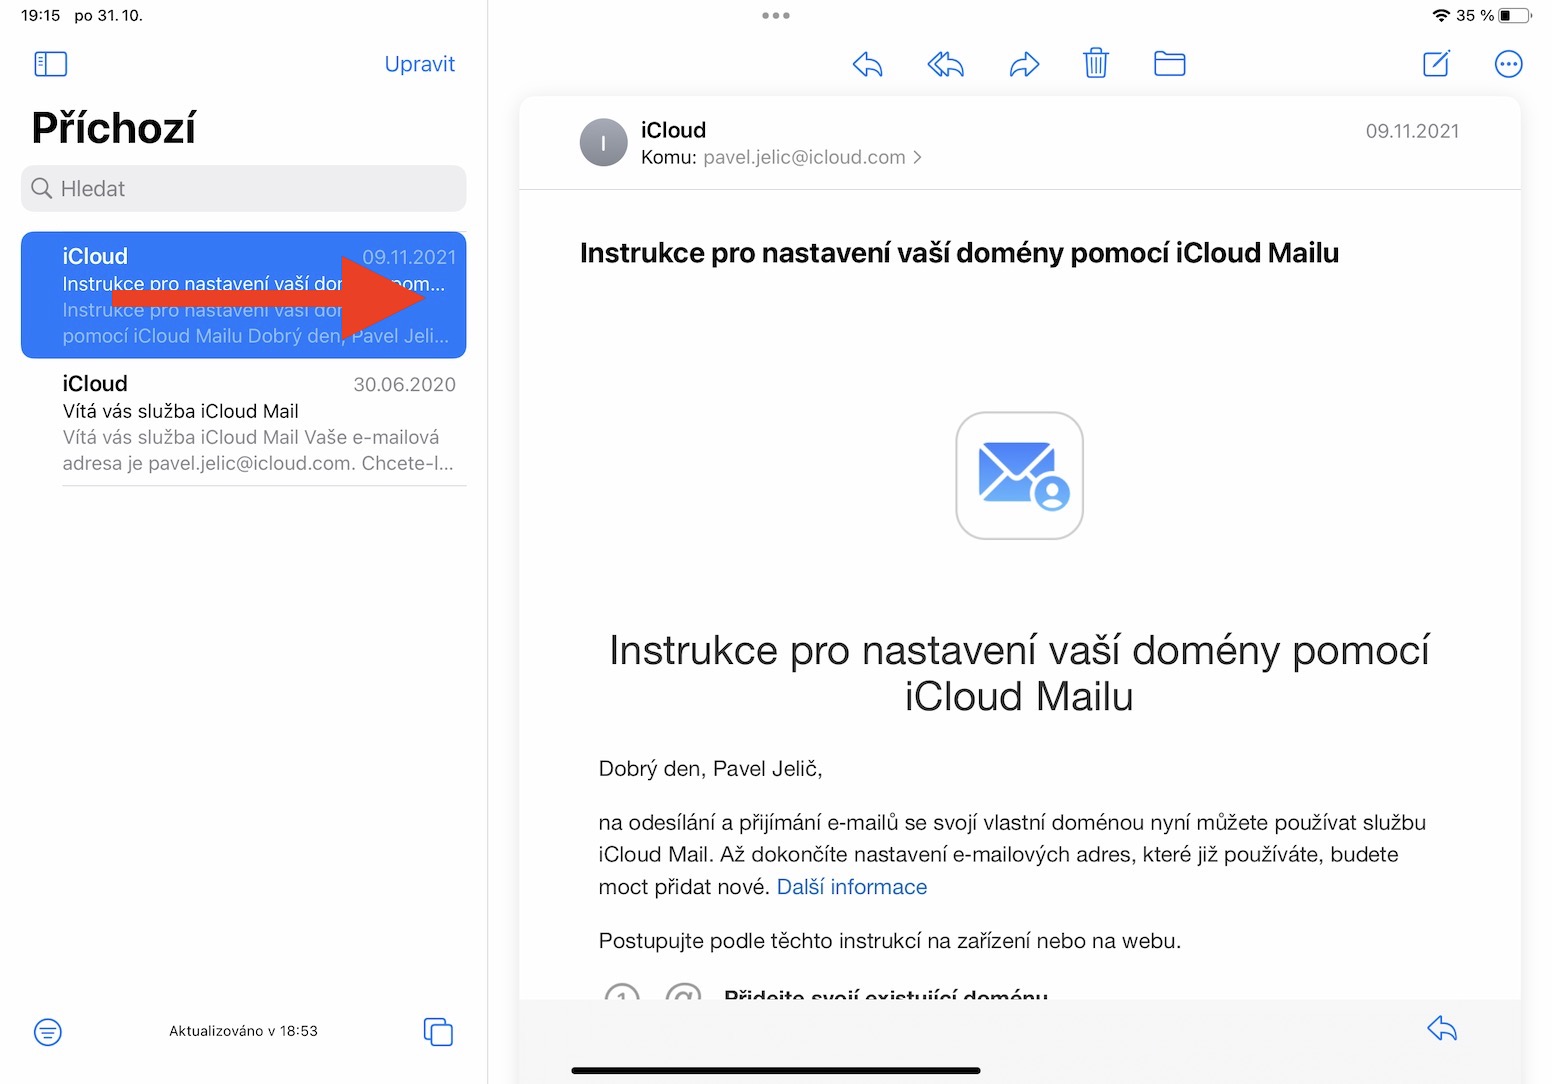Open the multiple windows stack icon

tap(438, 1031)
